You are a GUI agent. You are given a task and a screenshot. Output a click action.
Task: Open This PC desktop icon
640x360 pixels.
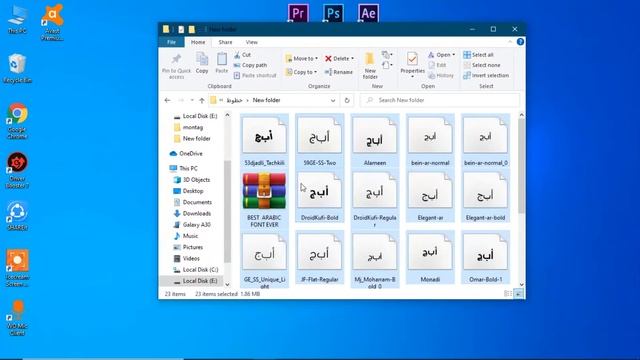pos(17,19)
